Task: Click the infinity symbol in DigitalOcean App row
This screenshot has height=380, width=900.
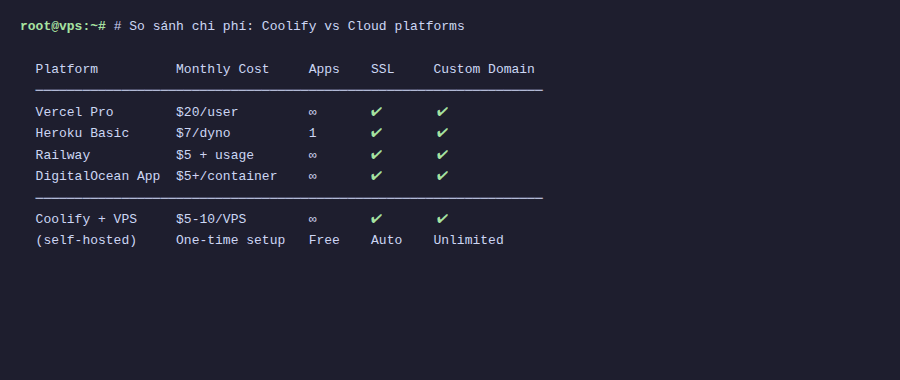Action: [313, 176]
